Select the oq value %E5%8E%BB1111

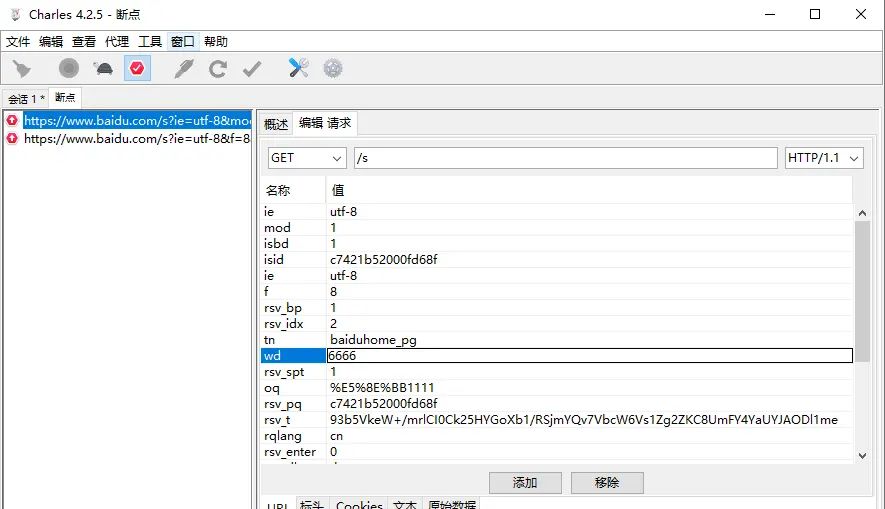(382, 388)
